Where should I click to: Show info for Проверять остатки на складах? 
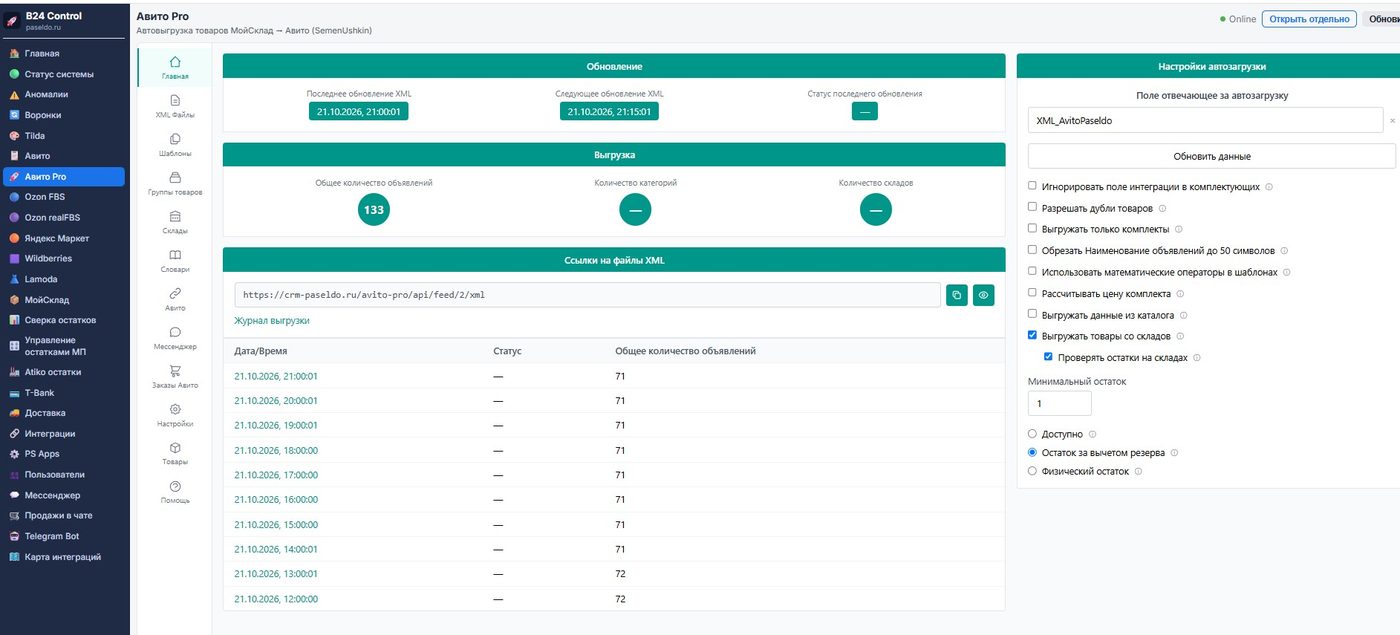click(x=1196, y=358)
